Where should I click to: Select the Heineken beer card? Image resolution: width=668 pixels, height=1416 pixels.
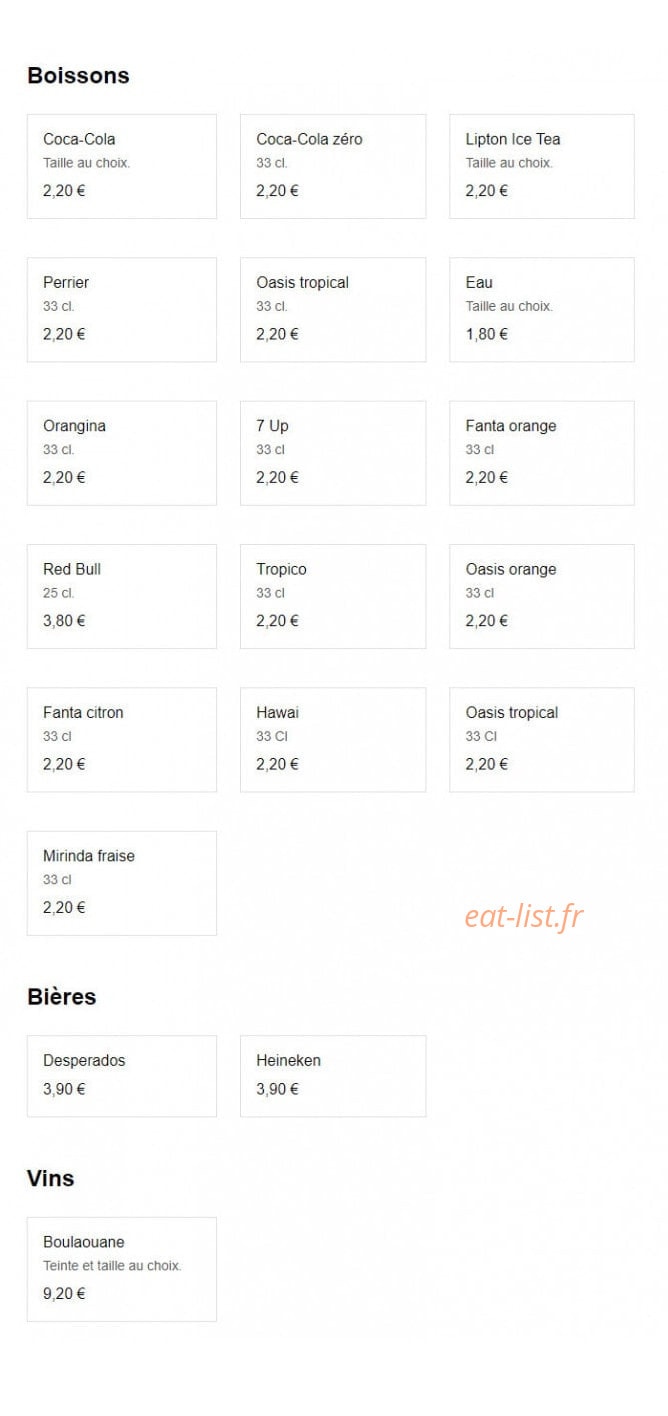click(x=333, y=1076)
